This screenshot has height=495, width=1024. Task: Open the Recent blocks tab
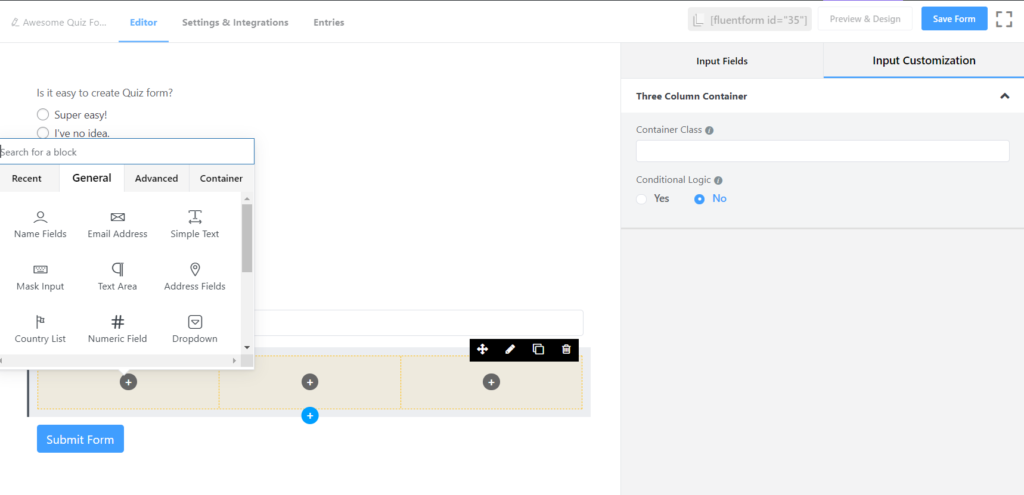[x=27, y=178]
